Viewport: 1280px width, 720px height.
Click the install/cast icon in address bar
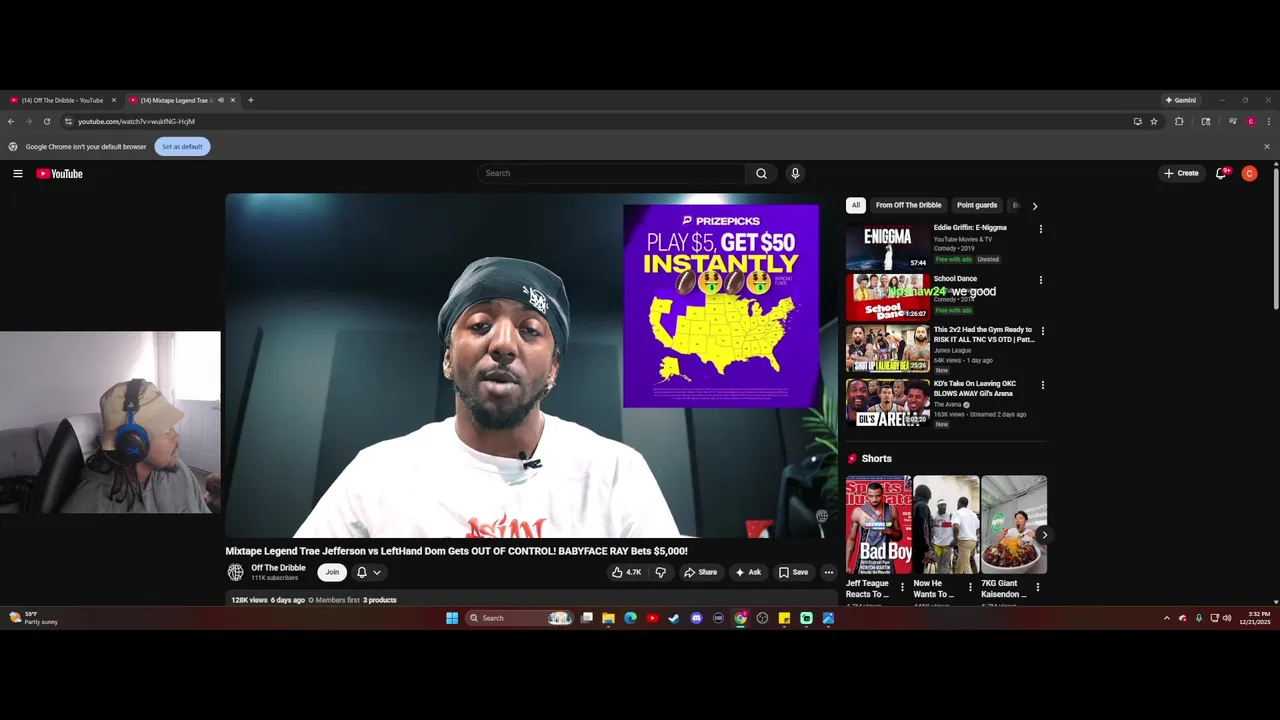tap(1137, 121)
